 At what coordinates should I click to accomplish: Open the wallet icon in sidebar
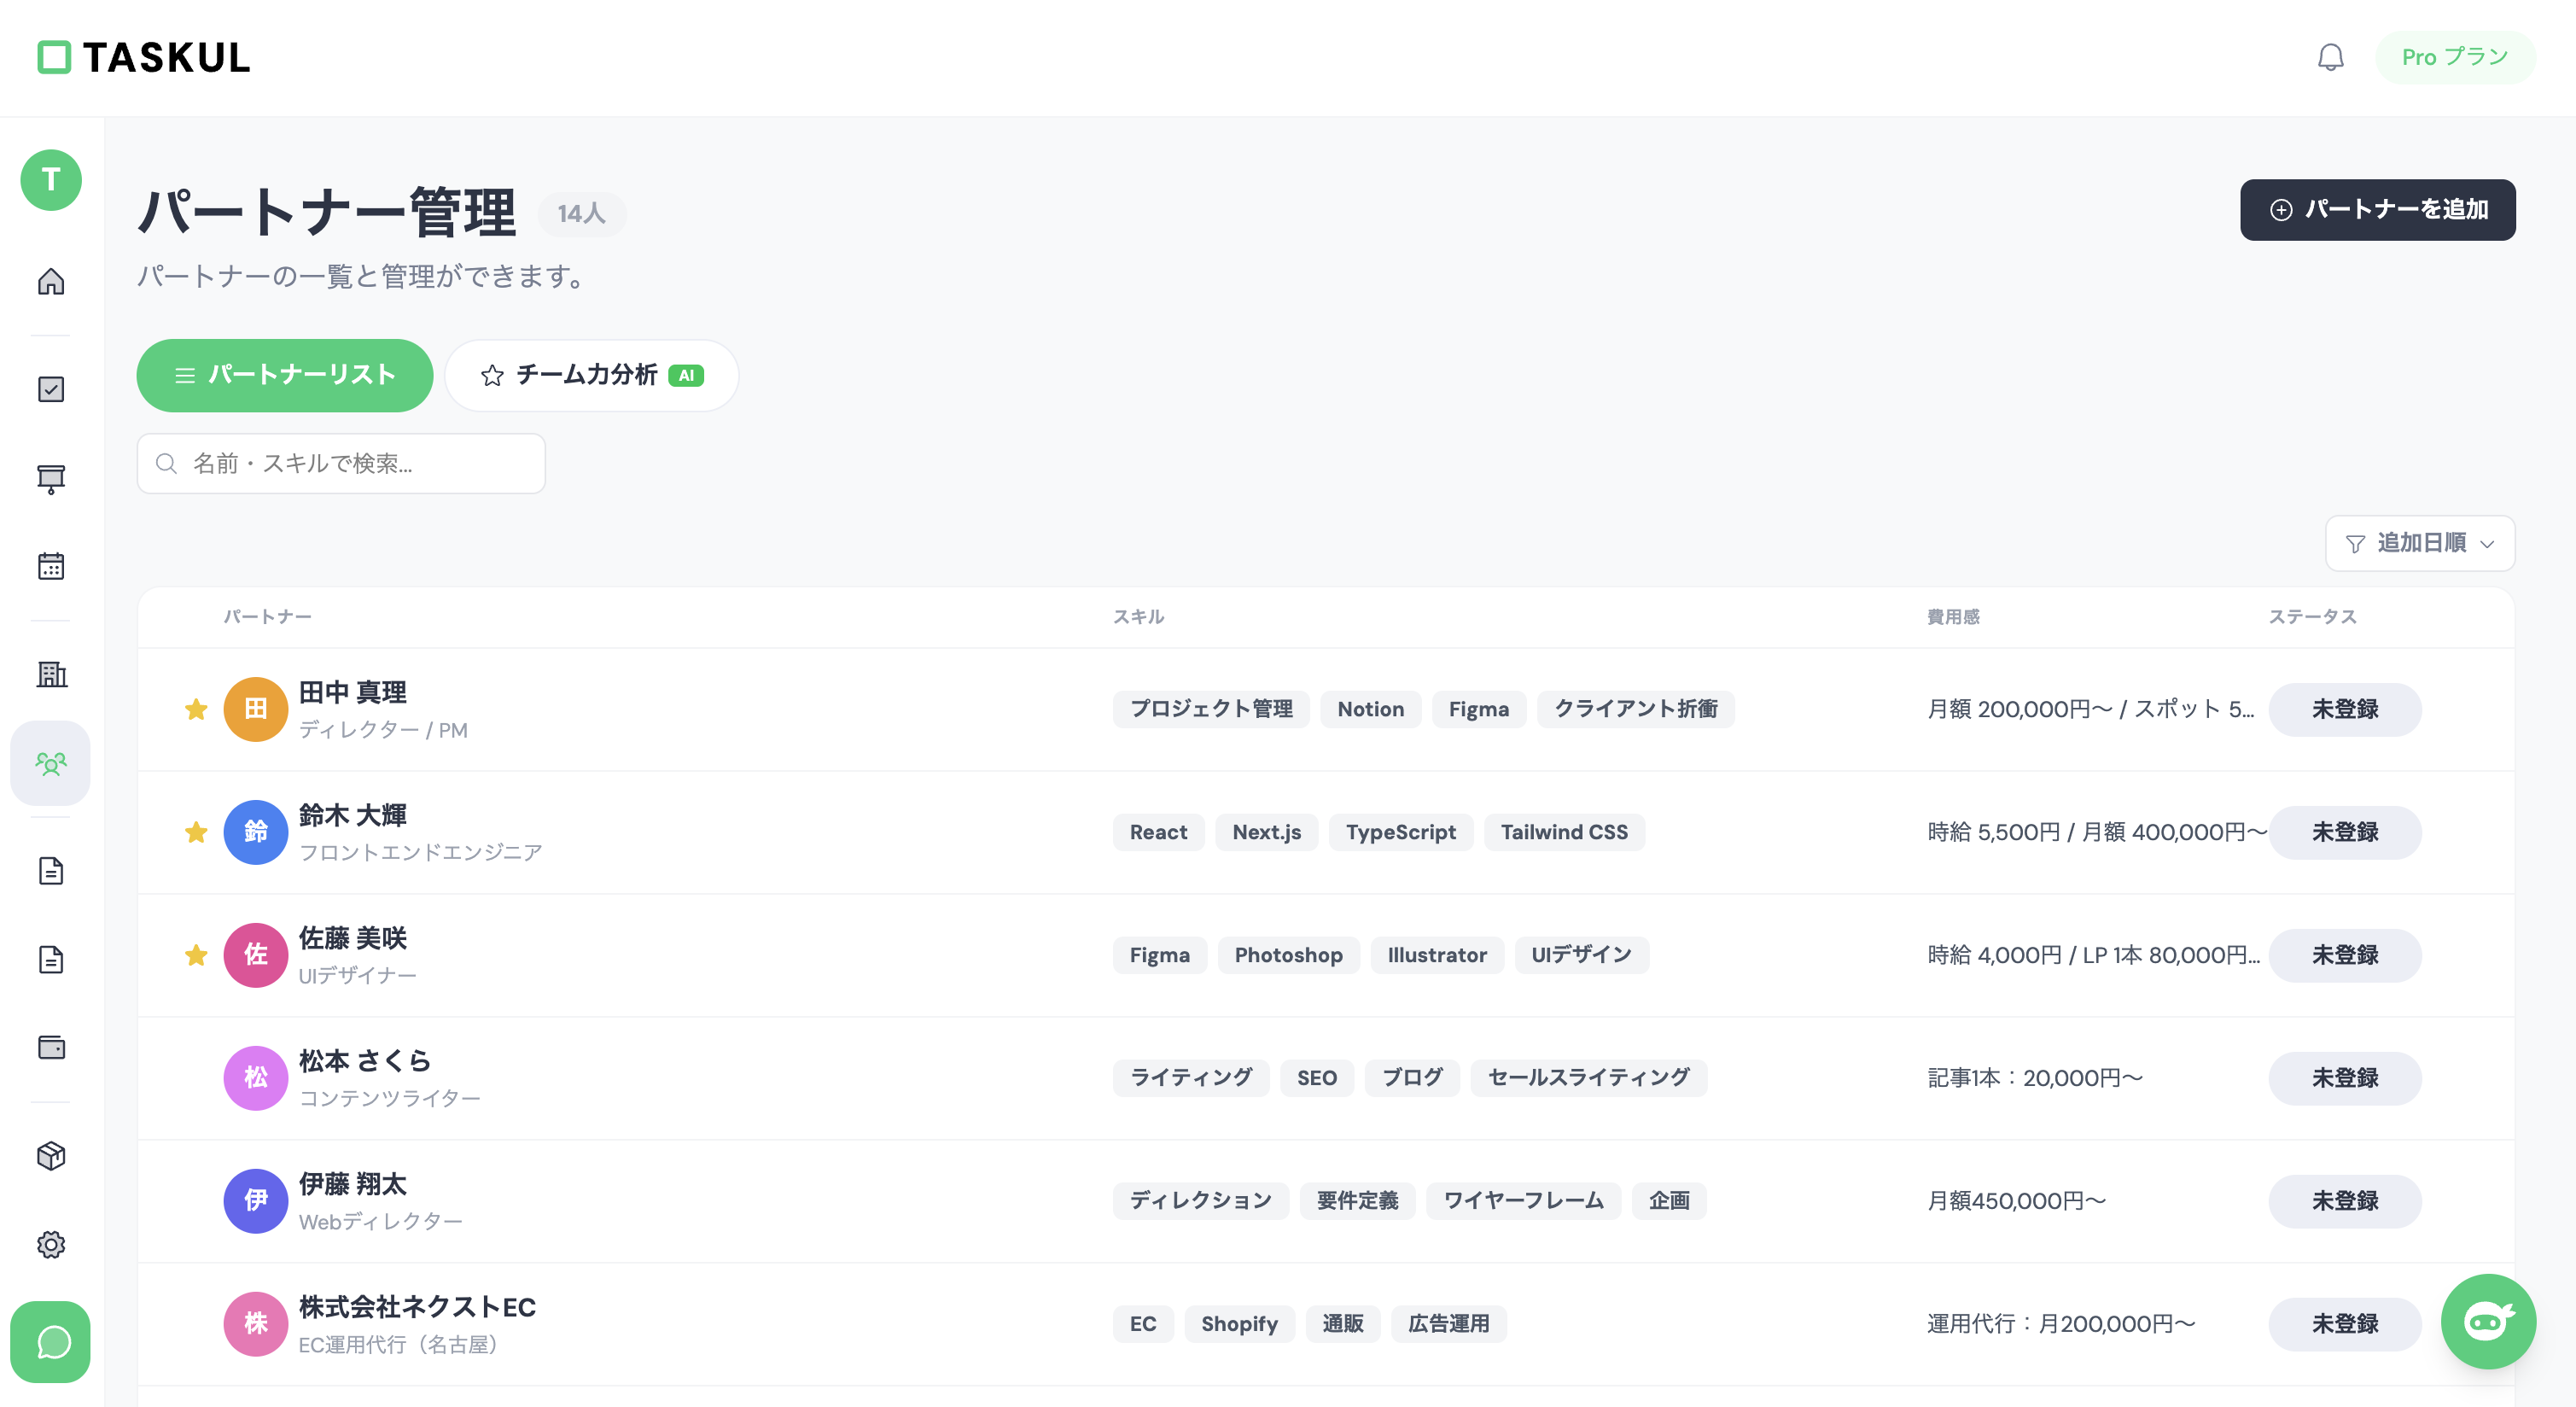pyautogui.click(x=51, y=1048)
